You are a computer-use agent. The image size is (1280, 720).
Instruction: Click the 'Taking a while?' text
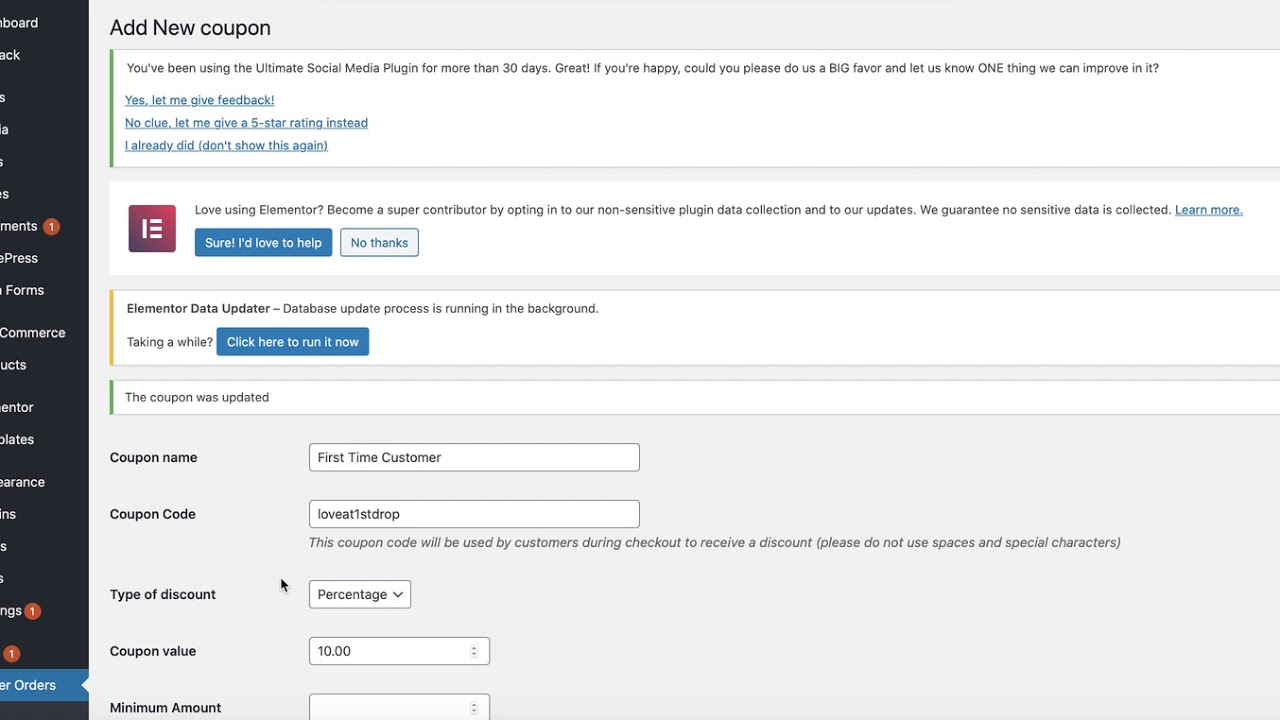coord(170,342)
